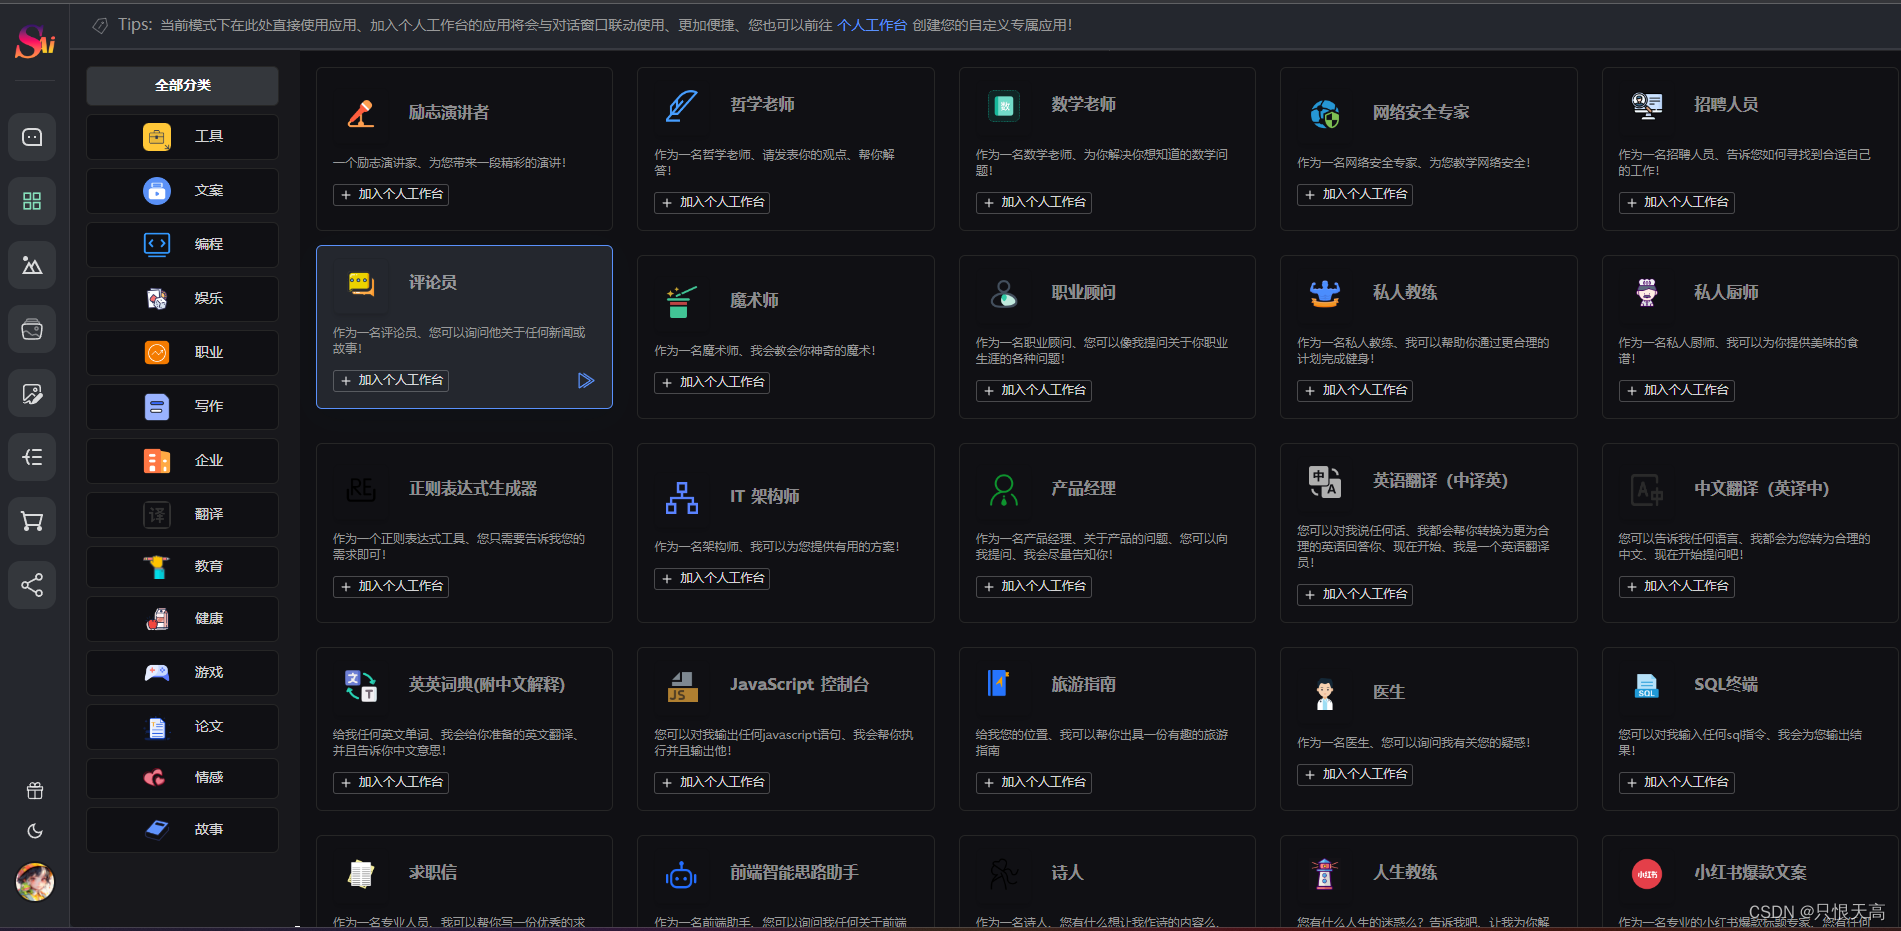Add 英英词典(附中文解释) to personal workbench
The width and height of the screenshot is (1901, 931).
(x=391, y=783)
